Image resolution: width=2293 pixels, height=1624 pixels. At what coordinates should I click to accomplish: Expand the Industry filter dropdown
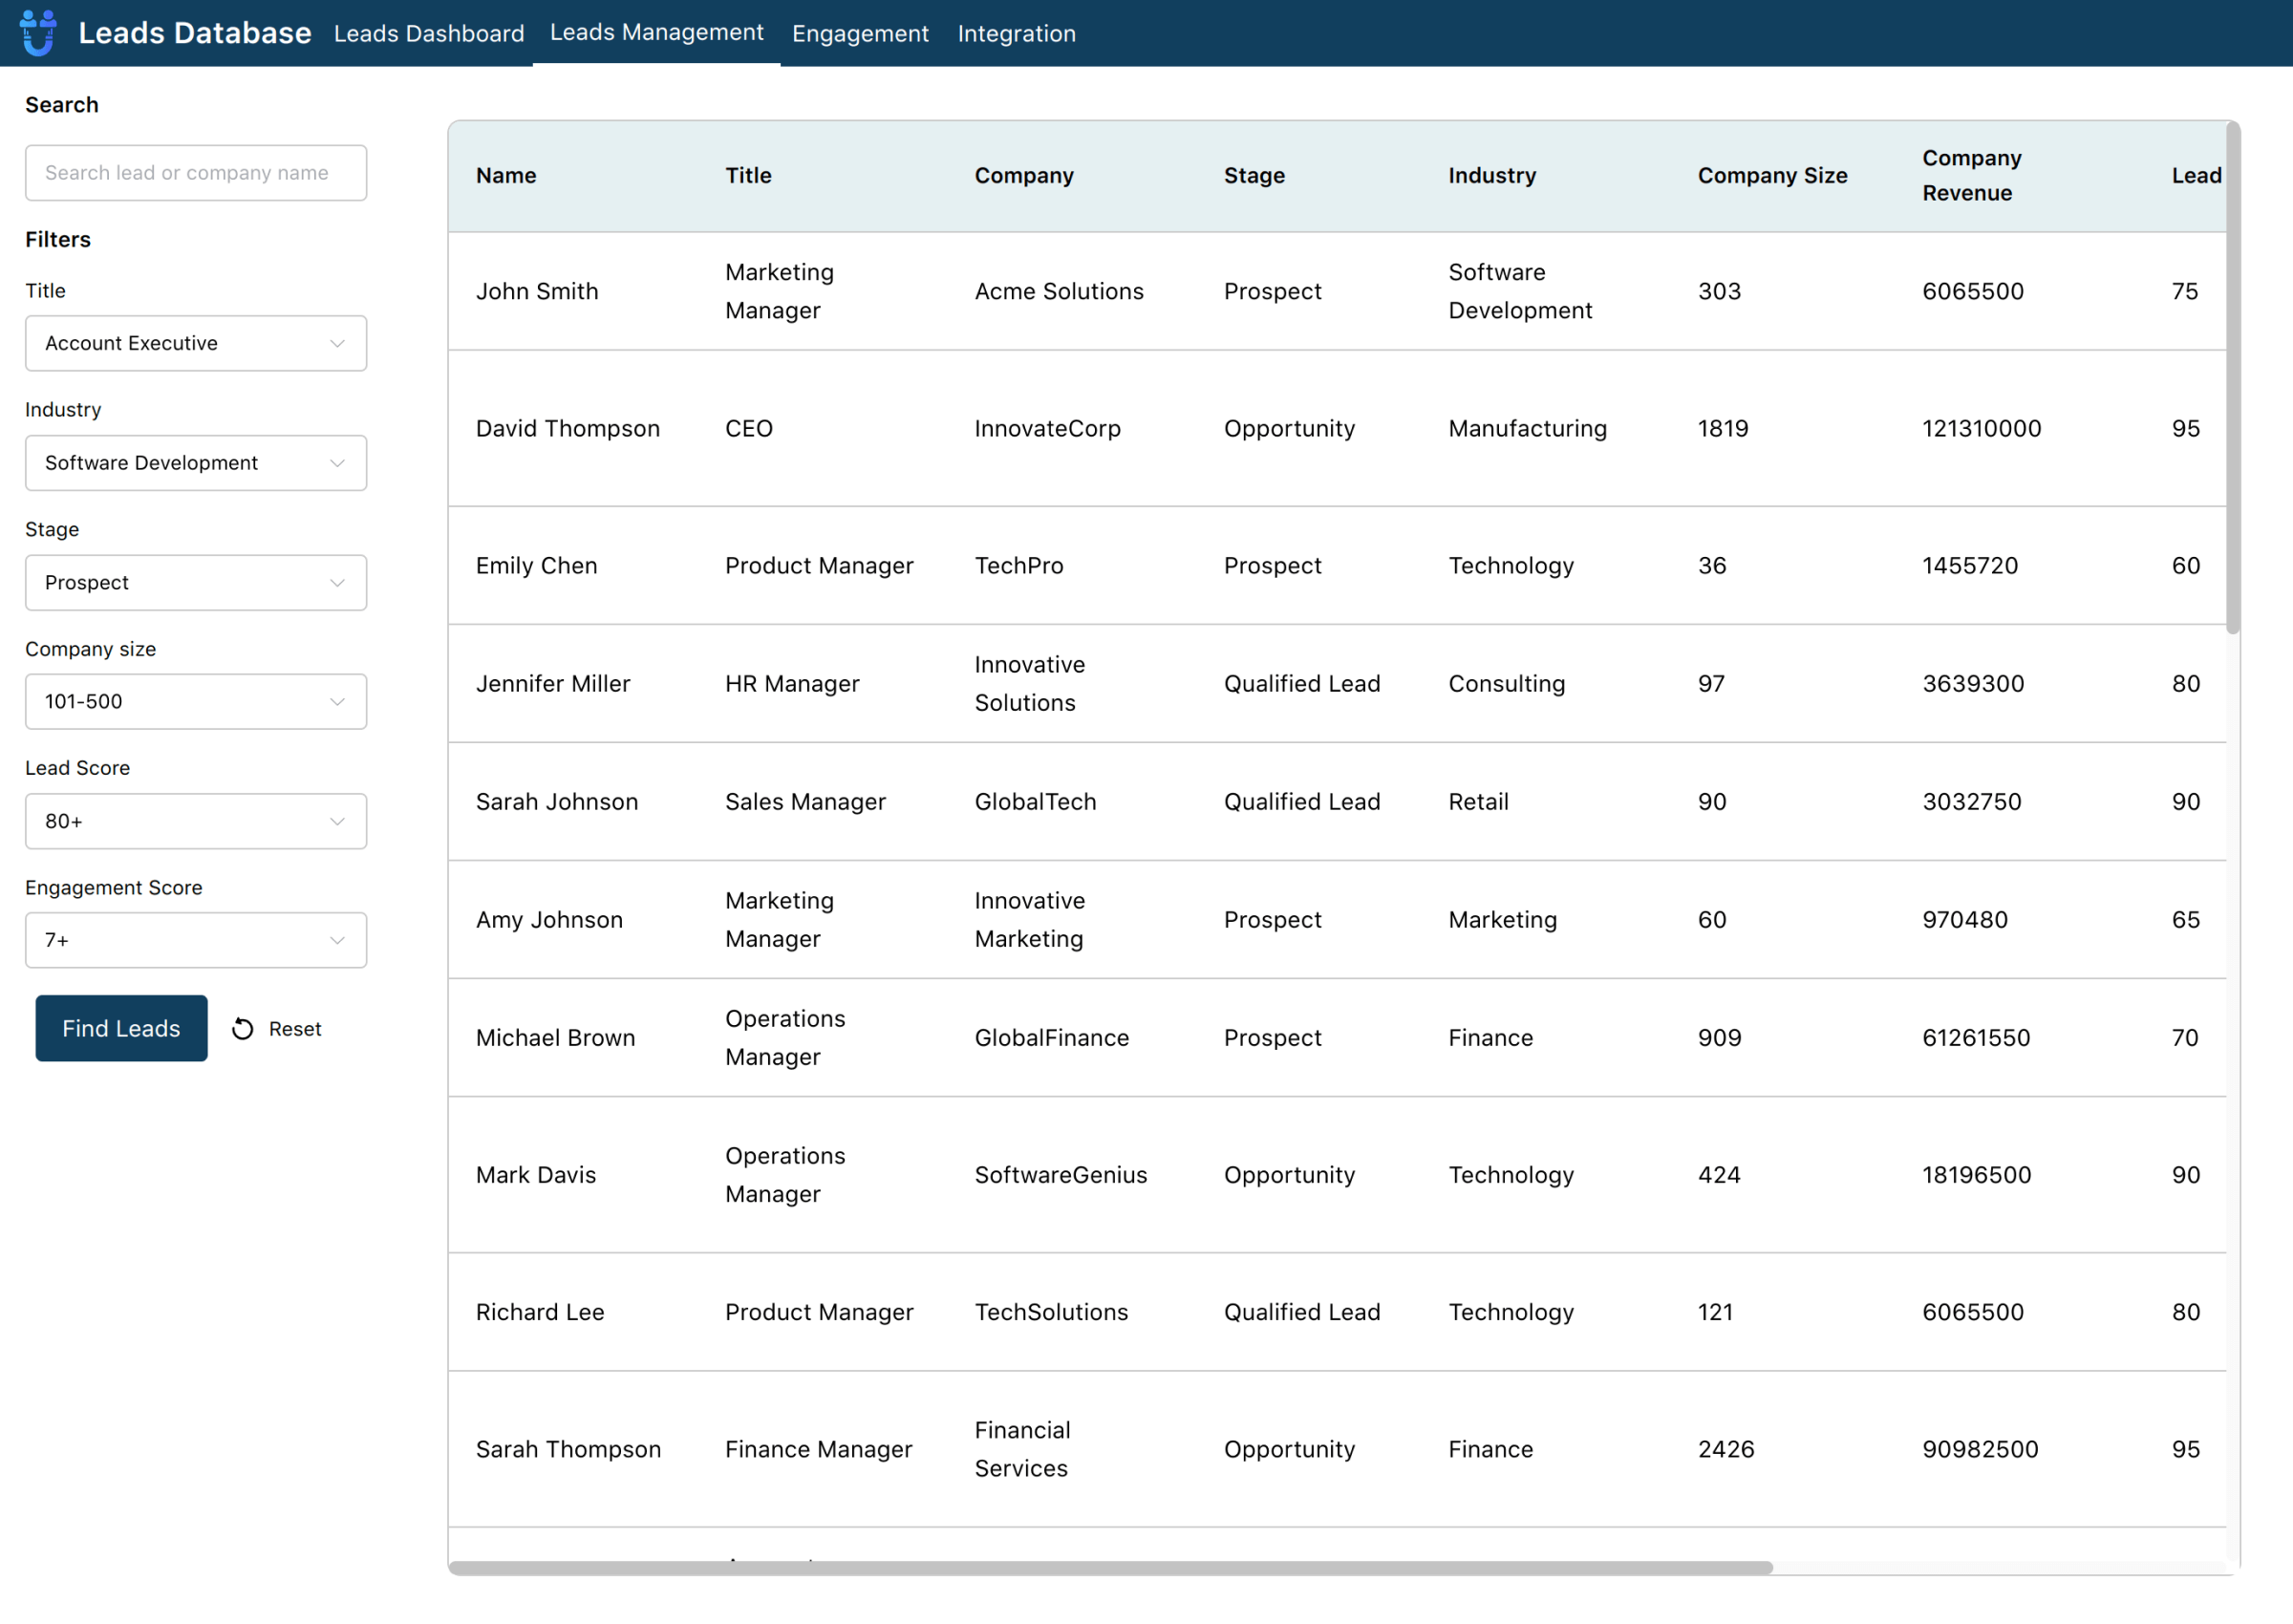195,462
